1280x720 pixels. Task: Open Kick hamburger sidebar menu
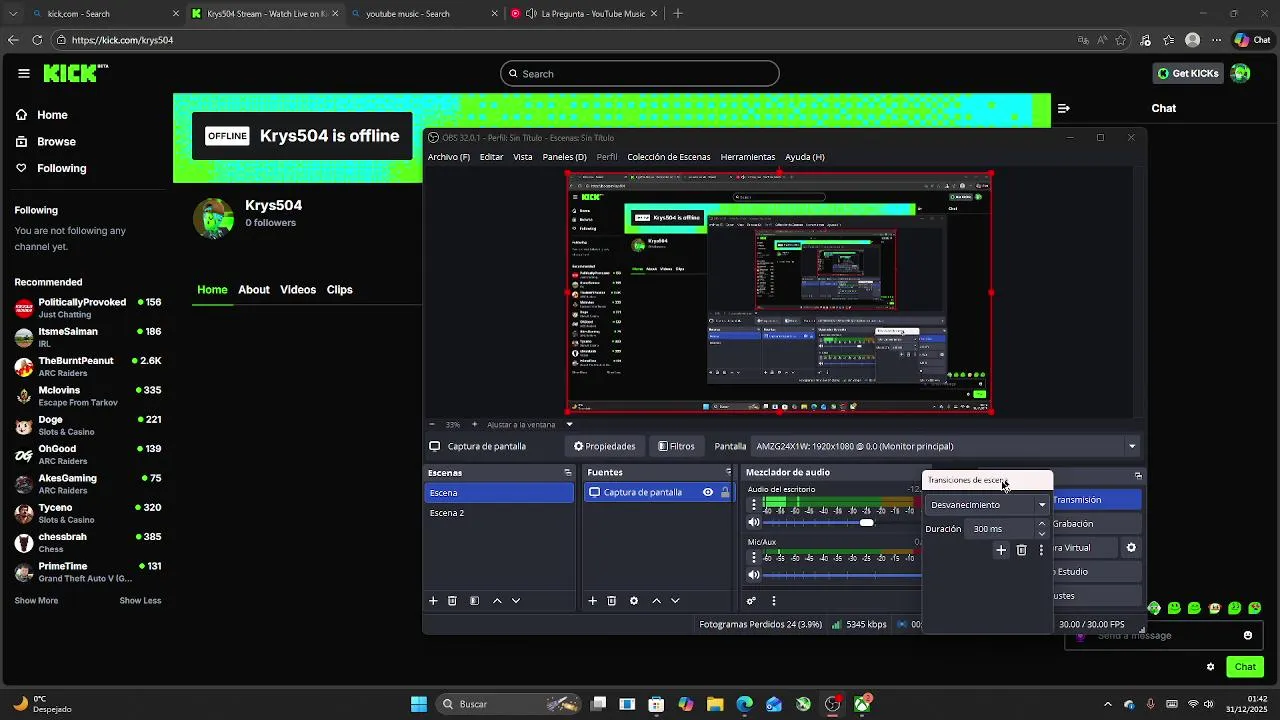tap(23, 73)
